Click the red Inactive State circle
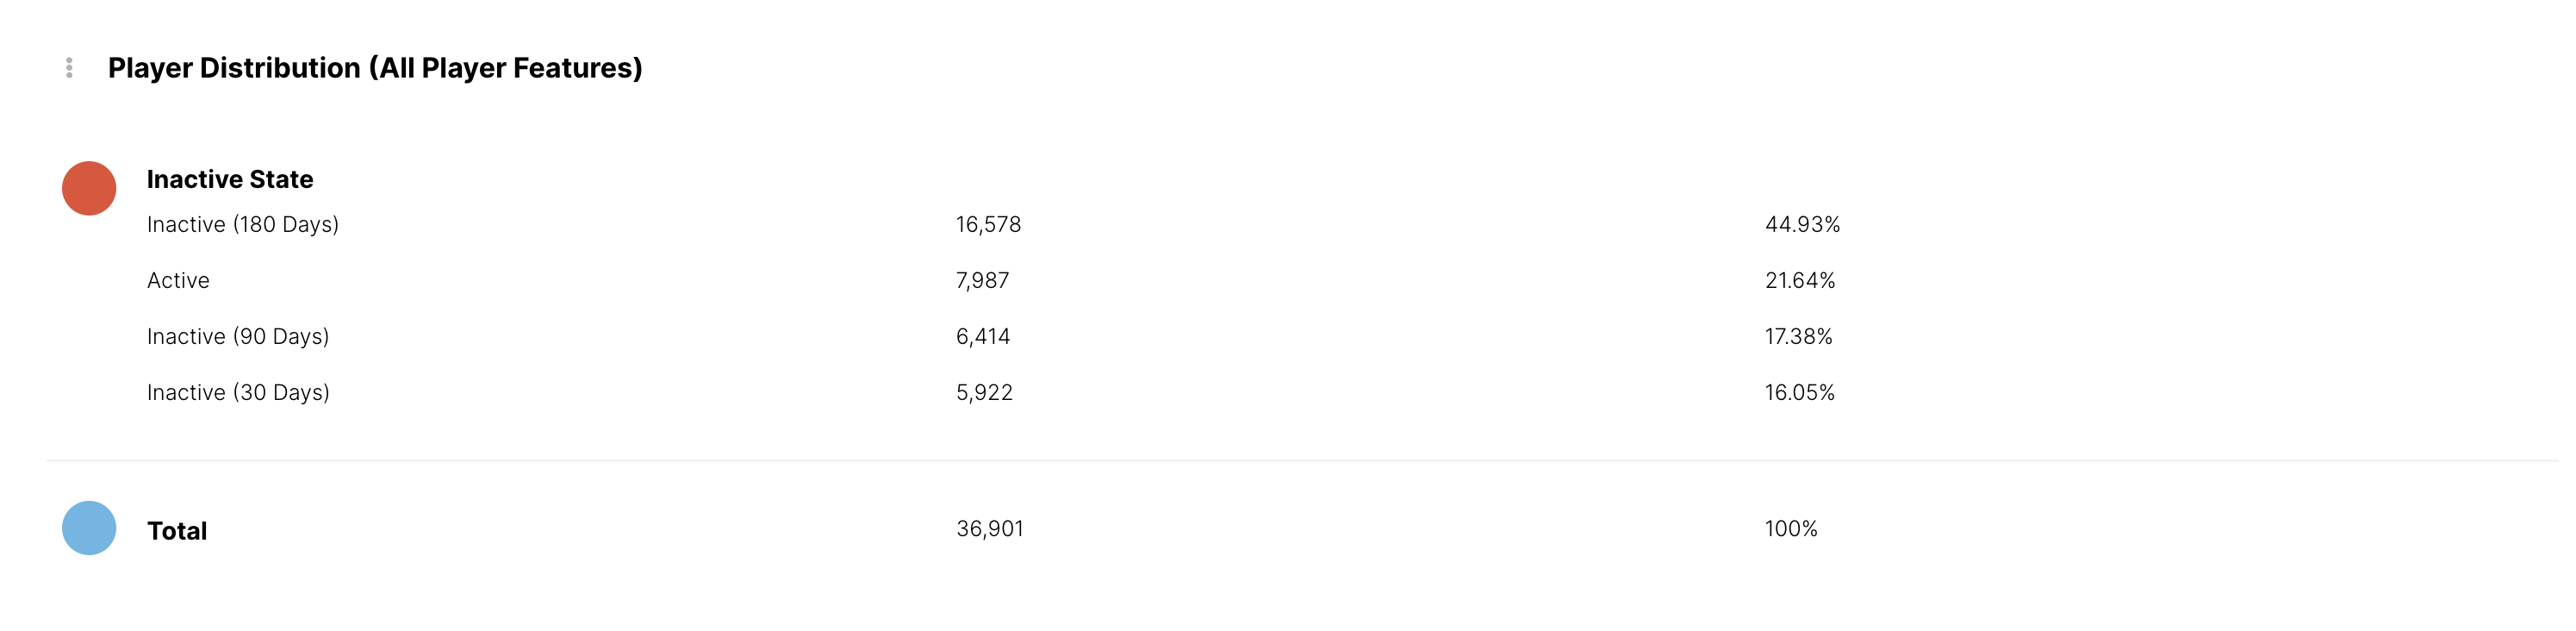This screenshot has height=631, width=2576. (89, 188)
